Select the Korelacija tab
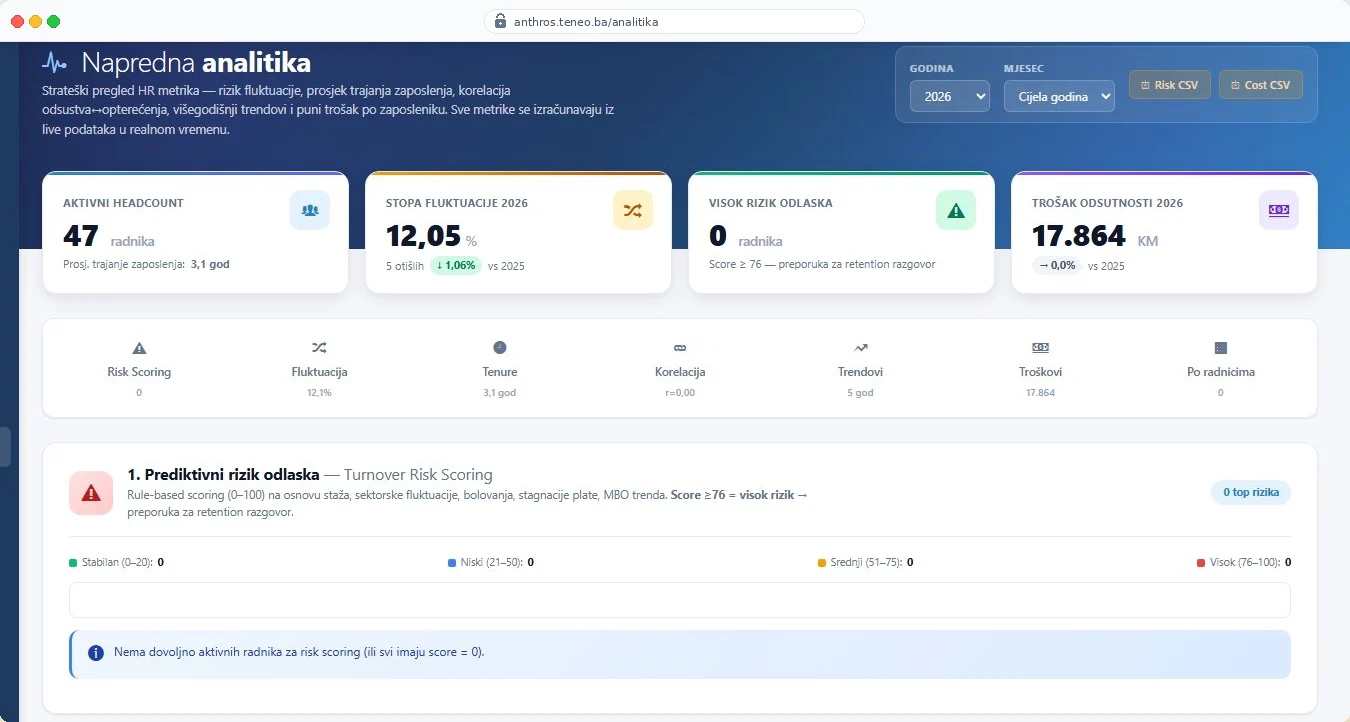Image resolution: width=1350 pixels, height=722 pixels. coord(680,368)
